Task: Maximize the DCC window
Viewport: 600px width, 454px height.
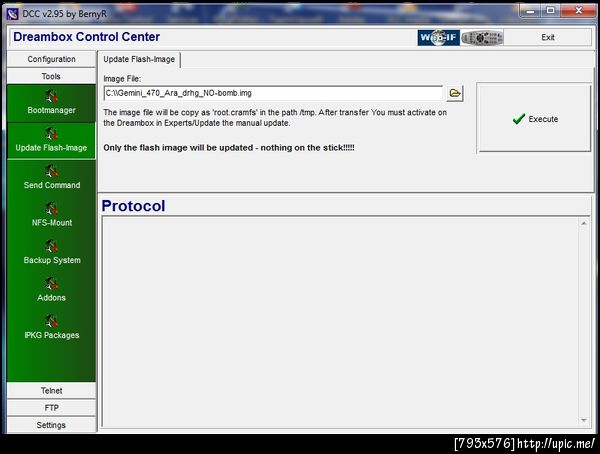Action: pyautogui.click(x=551, y=11)
